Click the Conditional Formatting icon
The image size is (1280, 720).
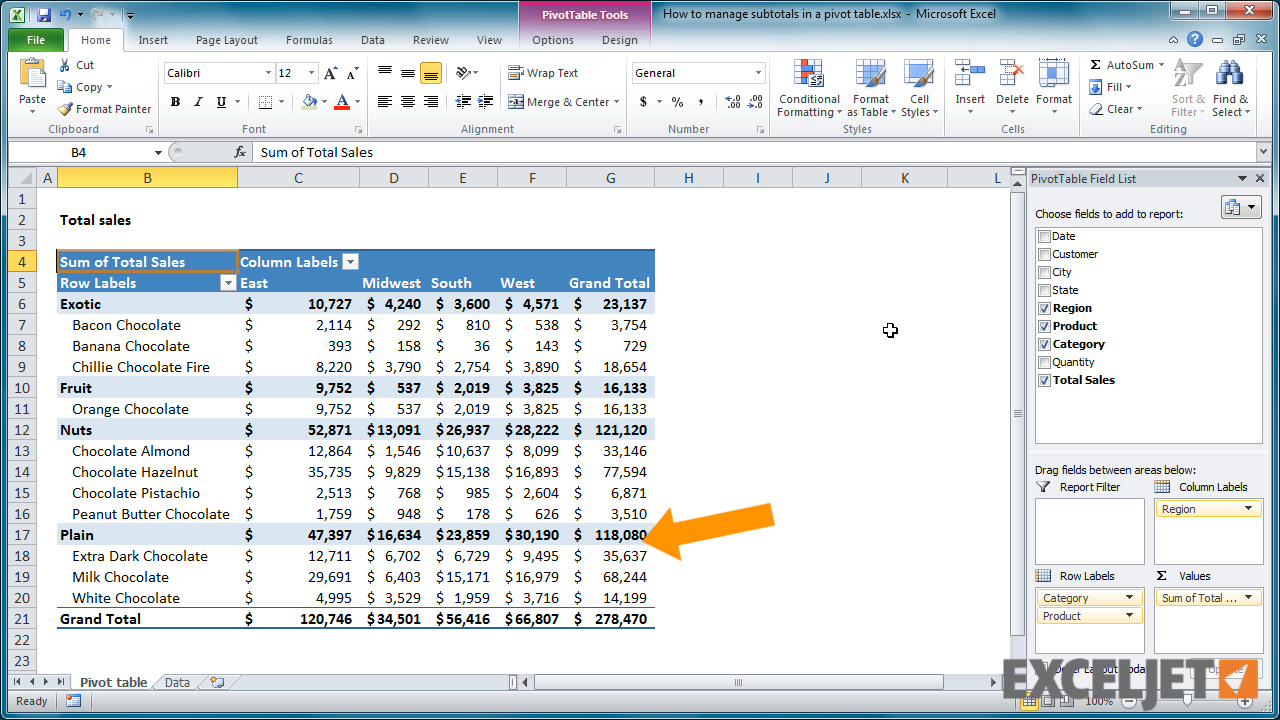(x=808, y=76)
